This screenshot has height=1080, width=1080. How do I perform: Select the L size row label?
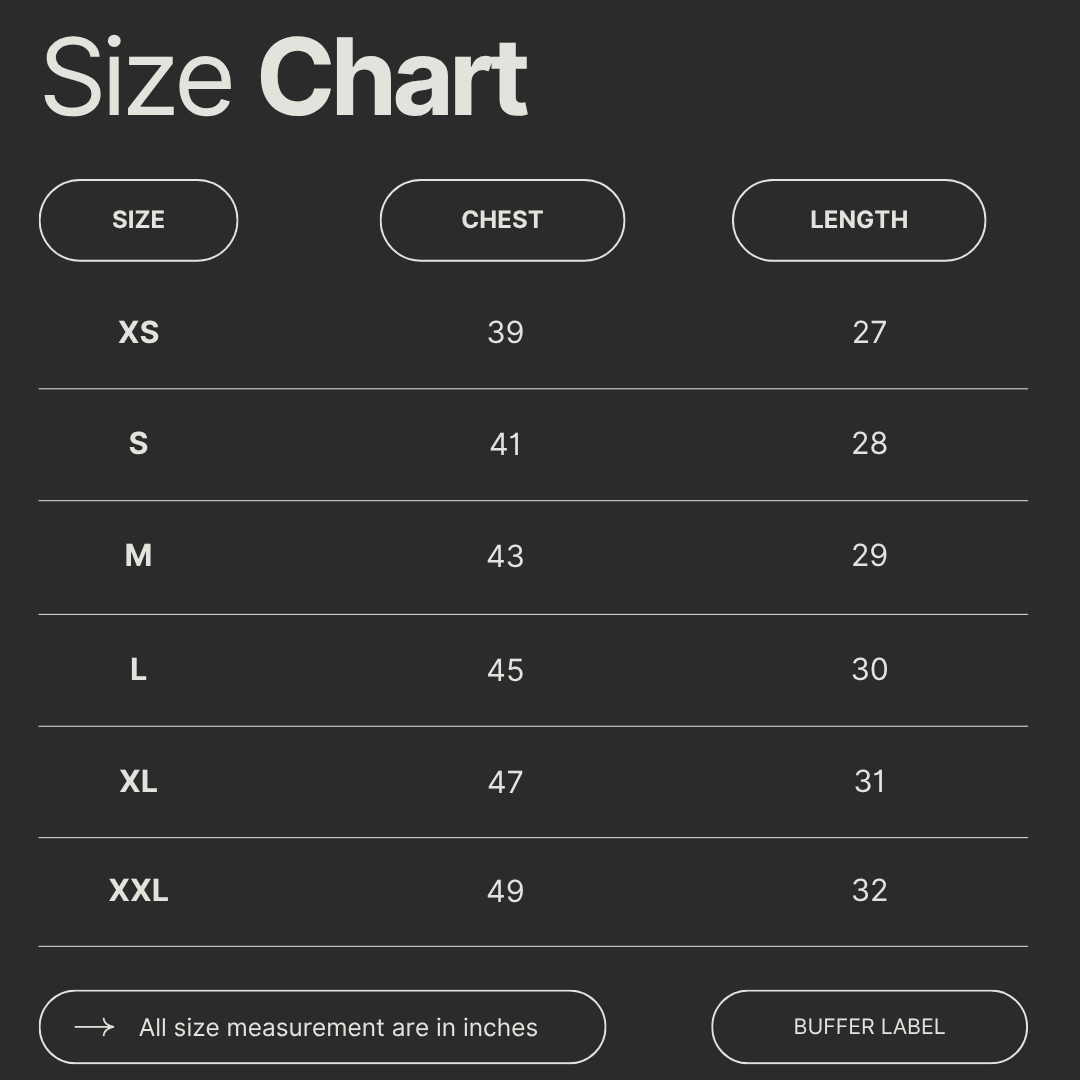tap(138, 669)
